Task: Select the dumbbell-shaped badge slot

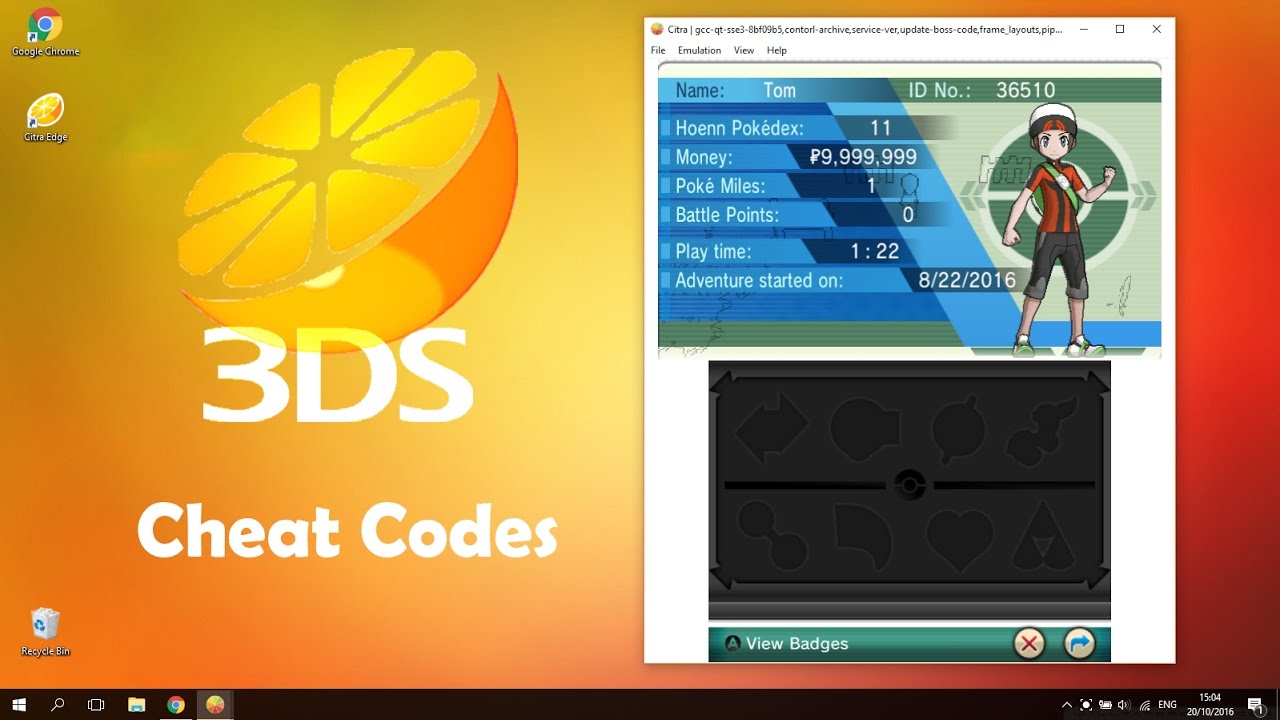Action: (x=772, y=535)
